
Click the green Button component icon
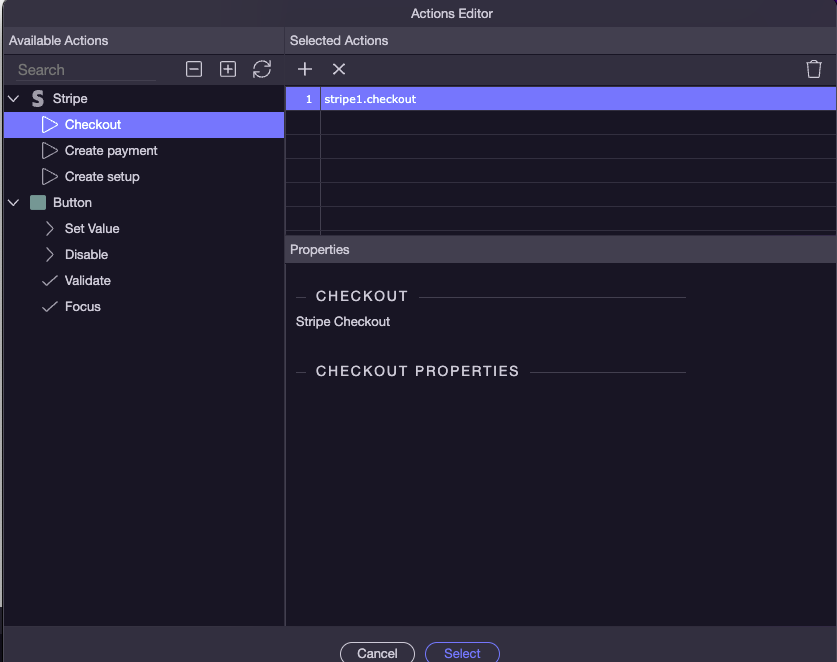click(38, 202)
